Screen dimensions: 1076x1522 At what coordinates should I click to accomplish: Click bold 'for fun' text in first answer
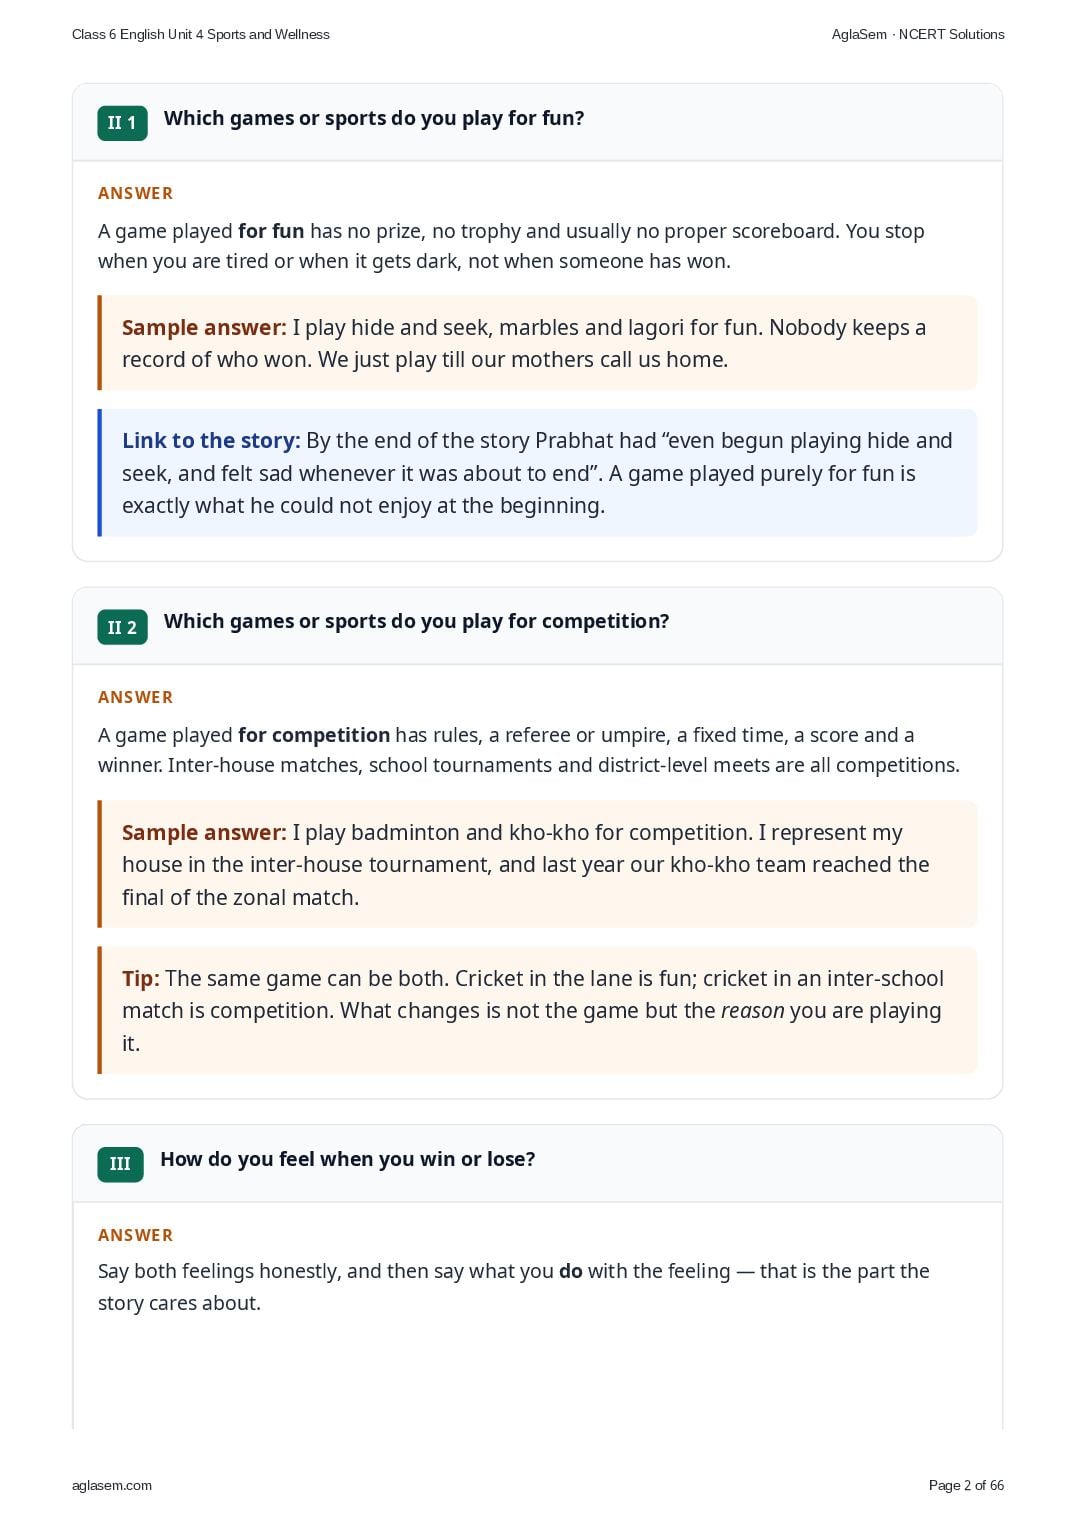[x=271, y=231]
